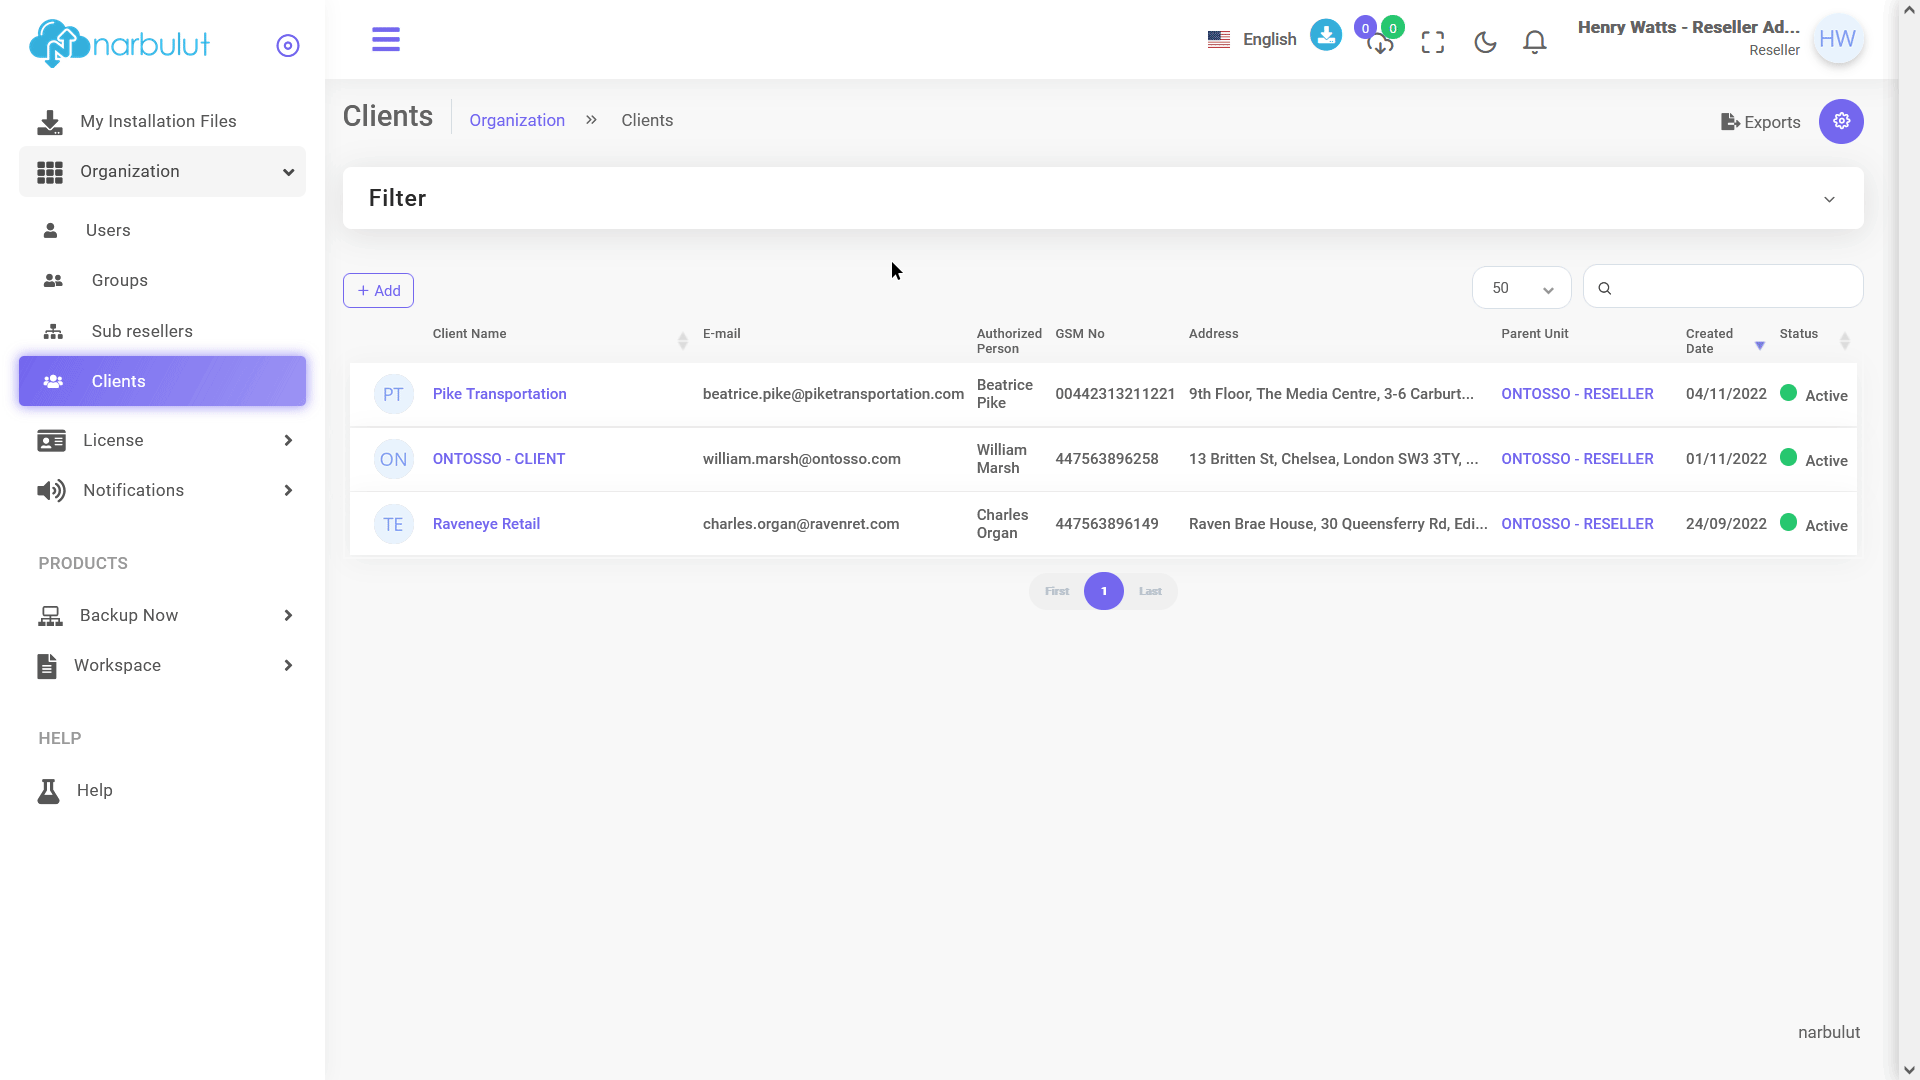Toggle the sidebar pin circle icon

(x=288, y=46)
